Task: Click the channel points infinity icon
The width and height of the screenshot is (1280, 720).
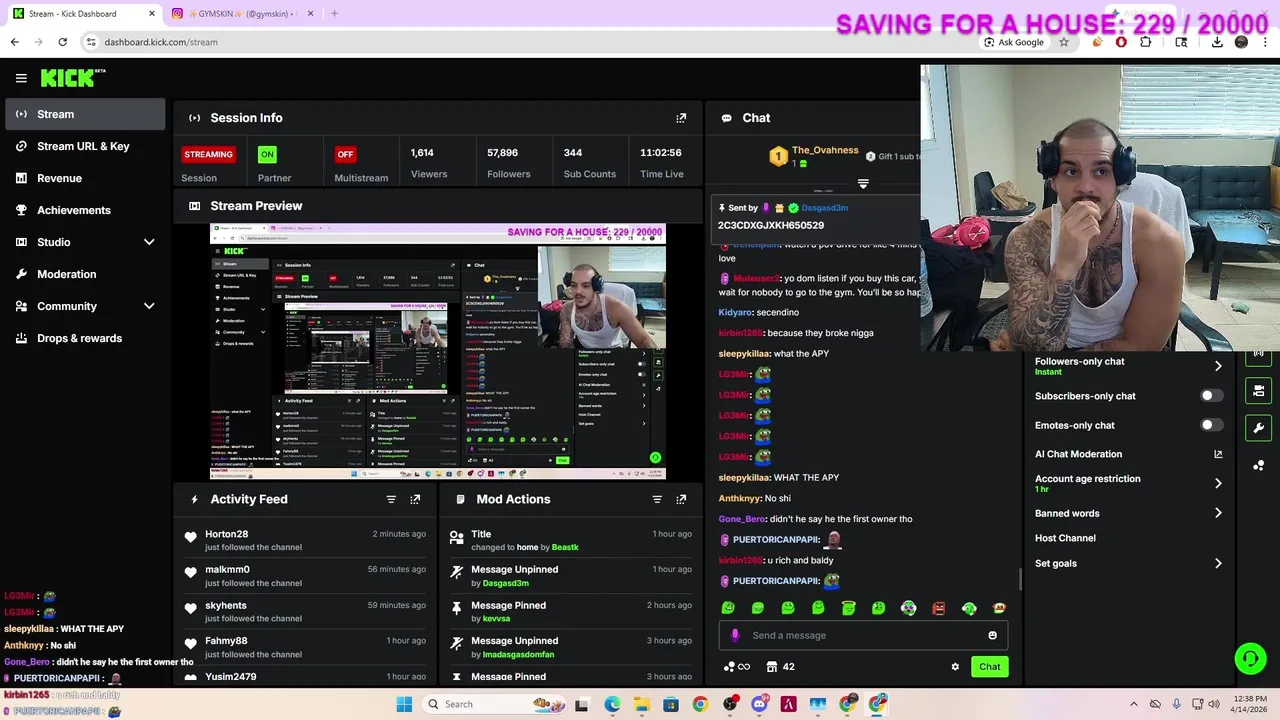Action: (736, 667)
